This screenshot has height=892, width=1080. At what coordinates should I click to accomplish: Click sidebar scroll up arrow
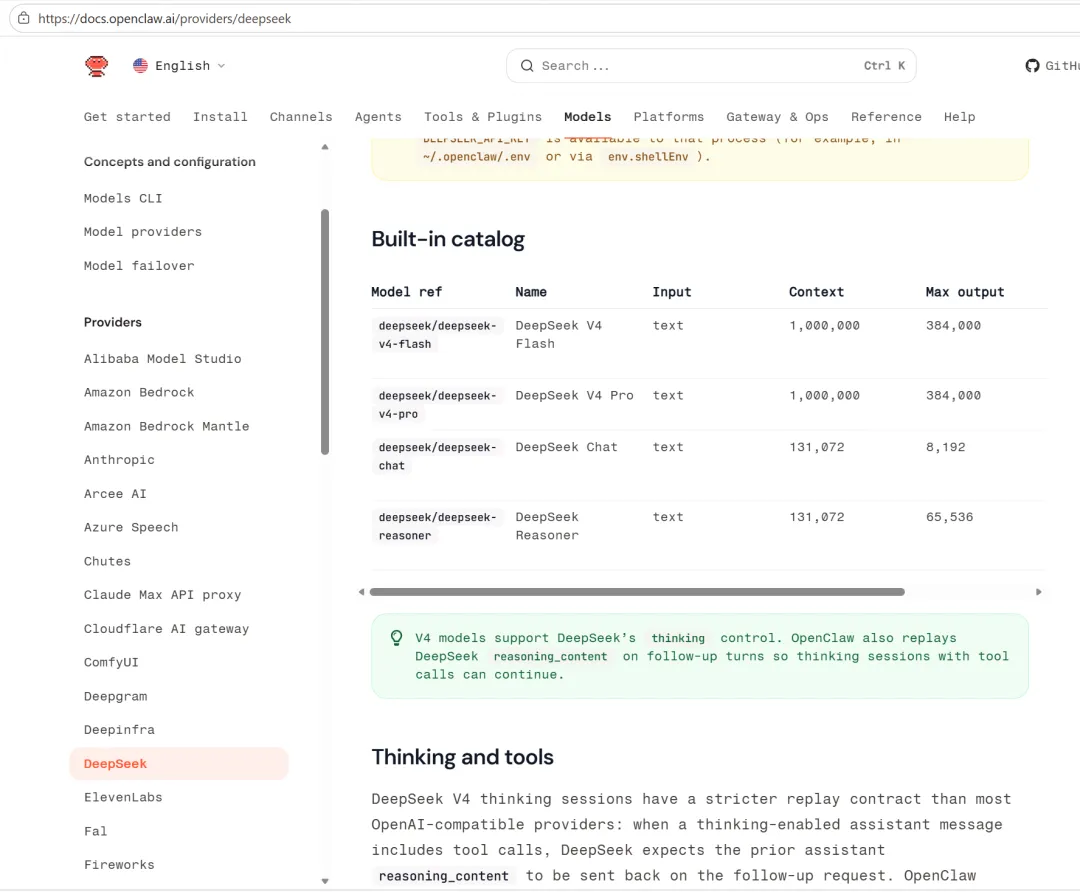point(325,147)
